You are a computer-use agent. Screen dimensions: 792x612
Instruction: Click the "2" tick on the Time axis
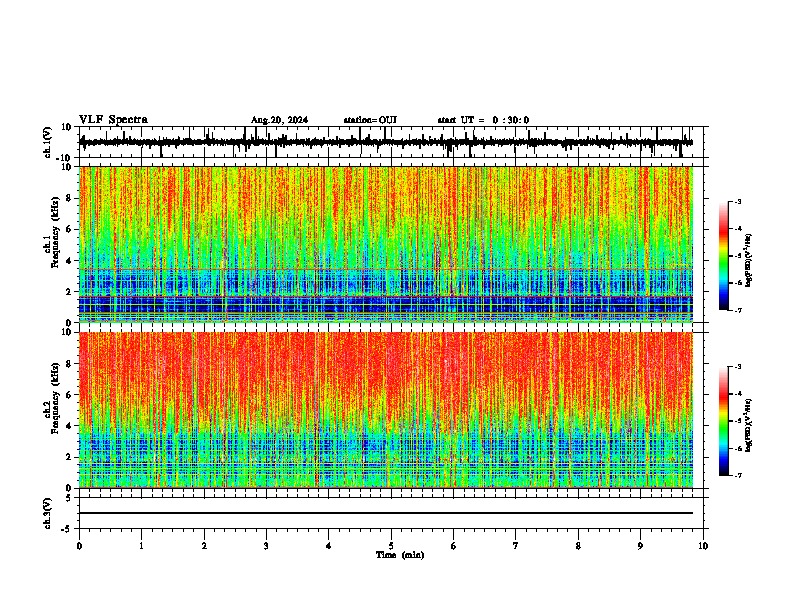click(x=204, y=546)
